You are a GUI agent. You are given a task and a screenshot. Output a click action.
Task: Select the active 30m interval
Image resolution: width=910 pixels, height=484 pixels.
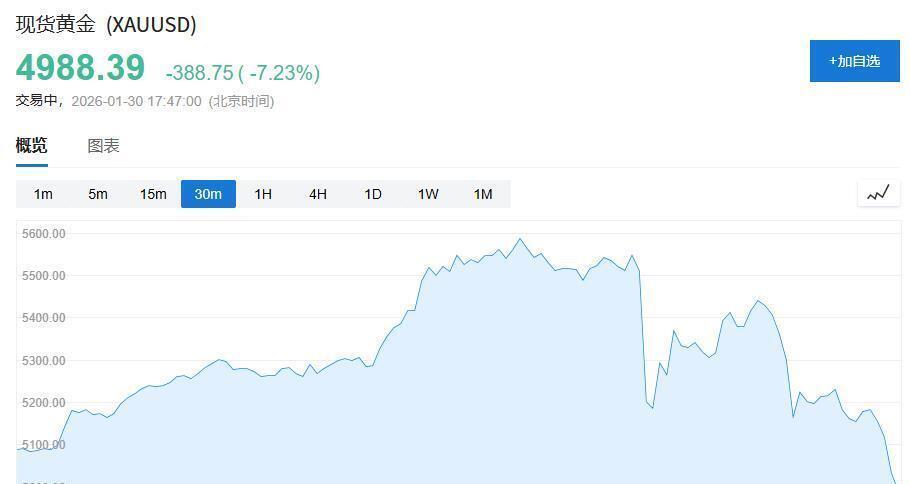coord(208,194)
